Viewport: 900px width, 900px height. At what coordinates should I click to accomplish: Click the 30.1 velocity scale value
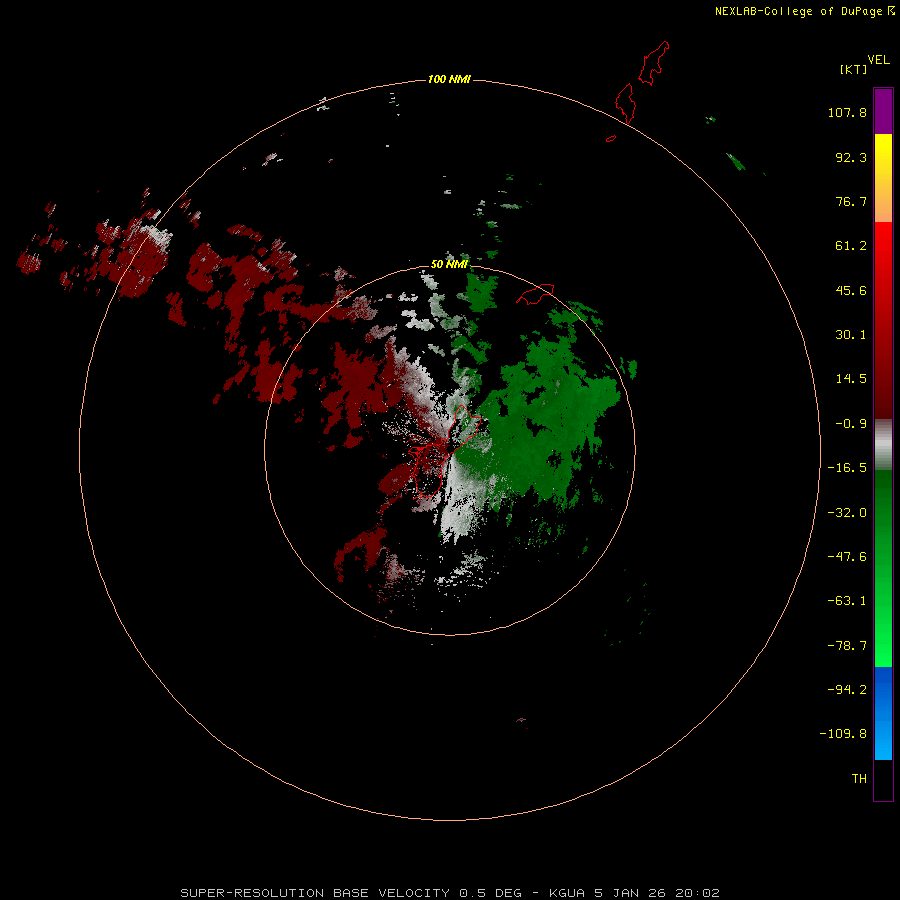tap(851, 335)
